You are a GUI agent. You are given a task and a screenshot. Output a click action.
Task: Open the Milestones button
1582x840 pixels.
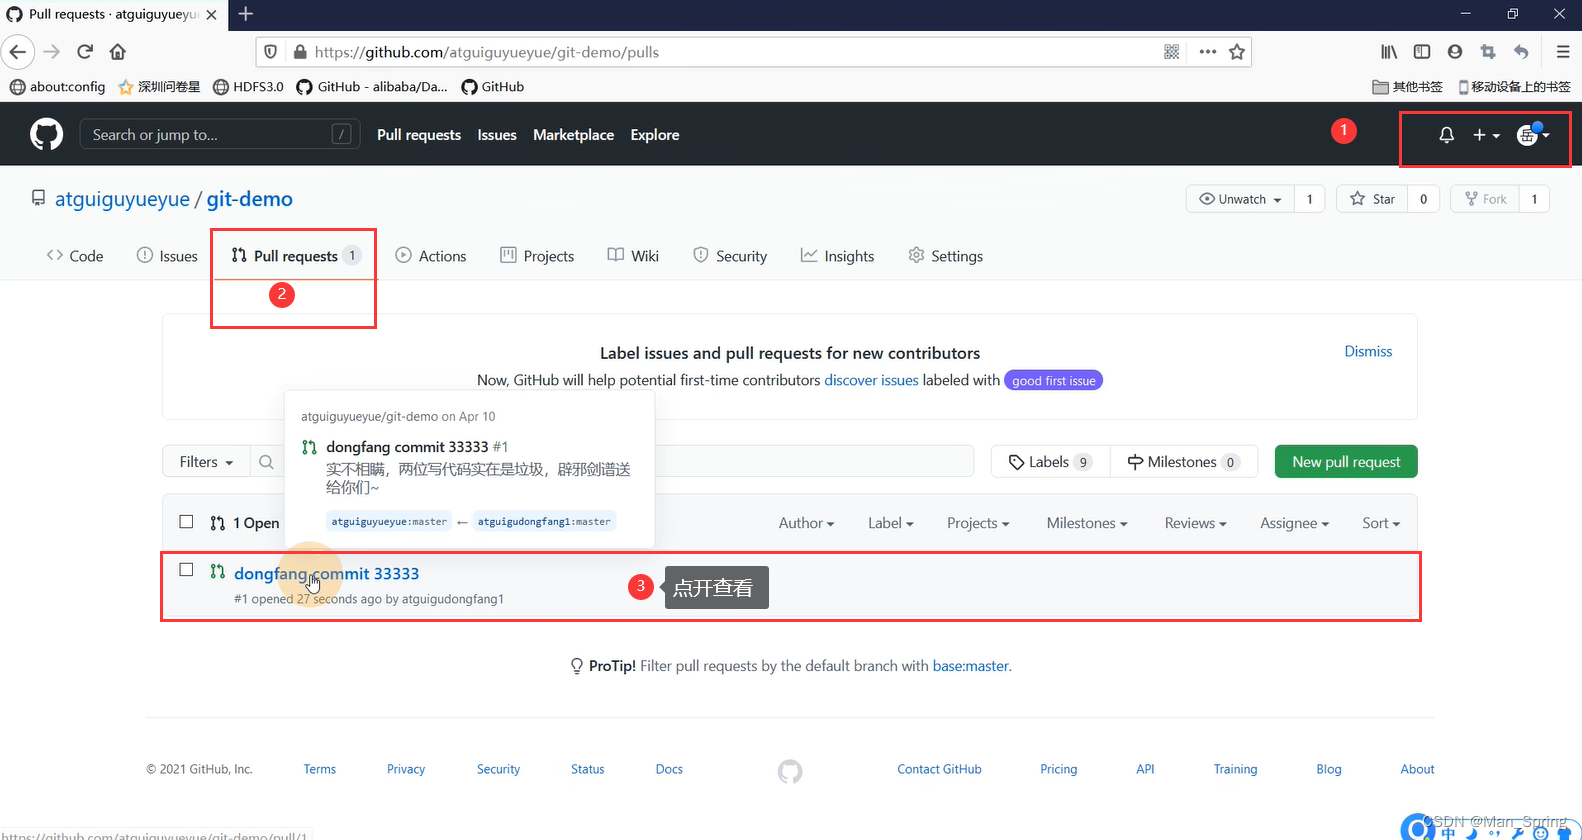(1183, 462)
